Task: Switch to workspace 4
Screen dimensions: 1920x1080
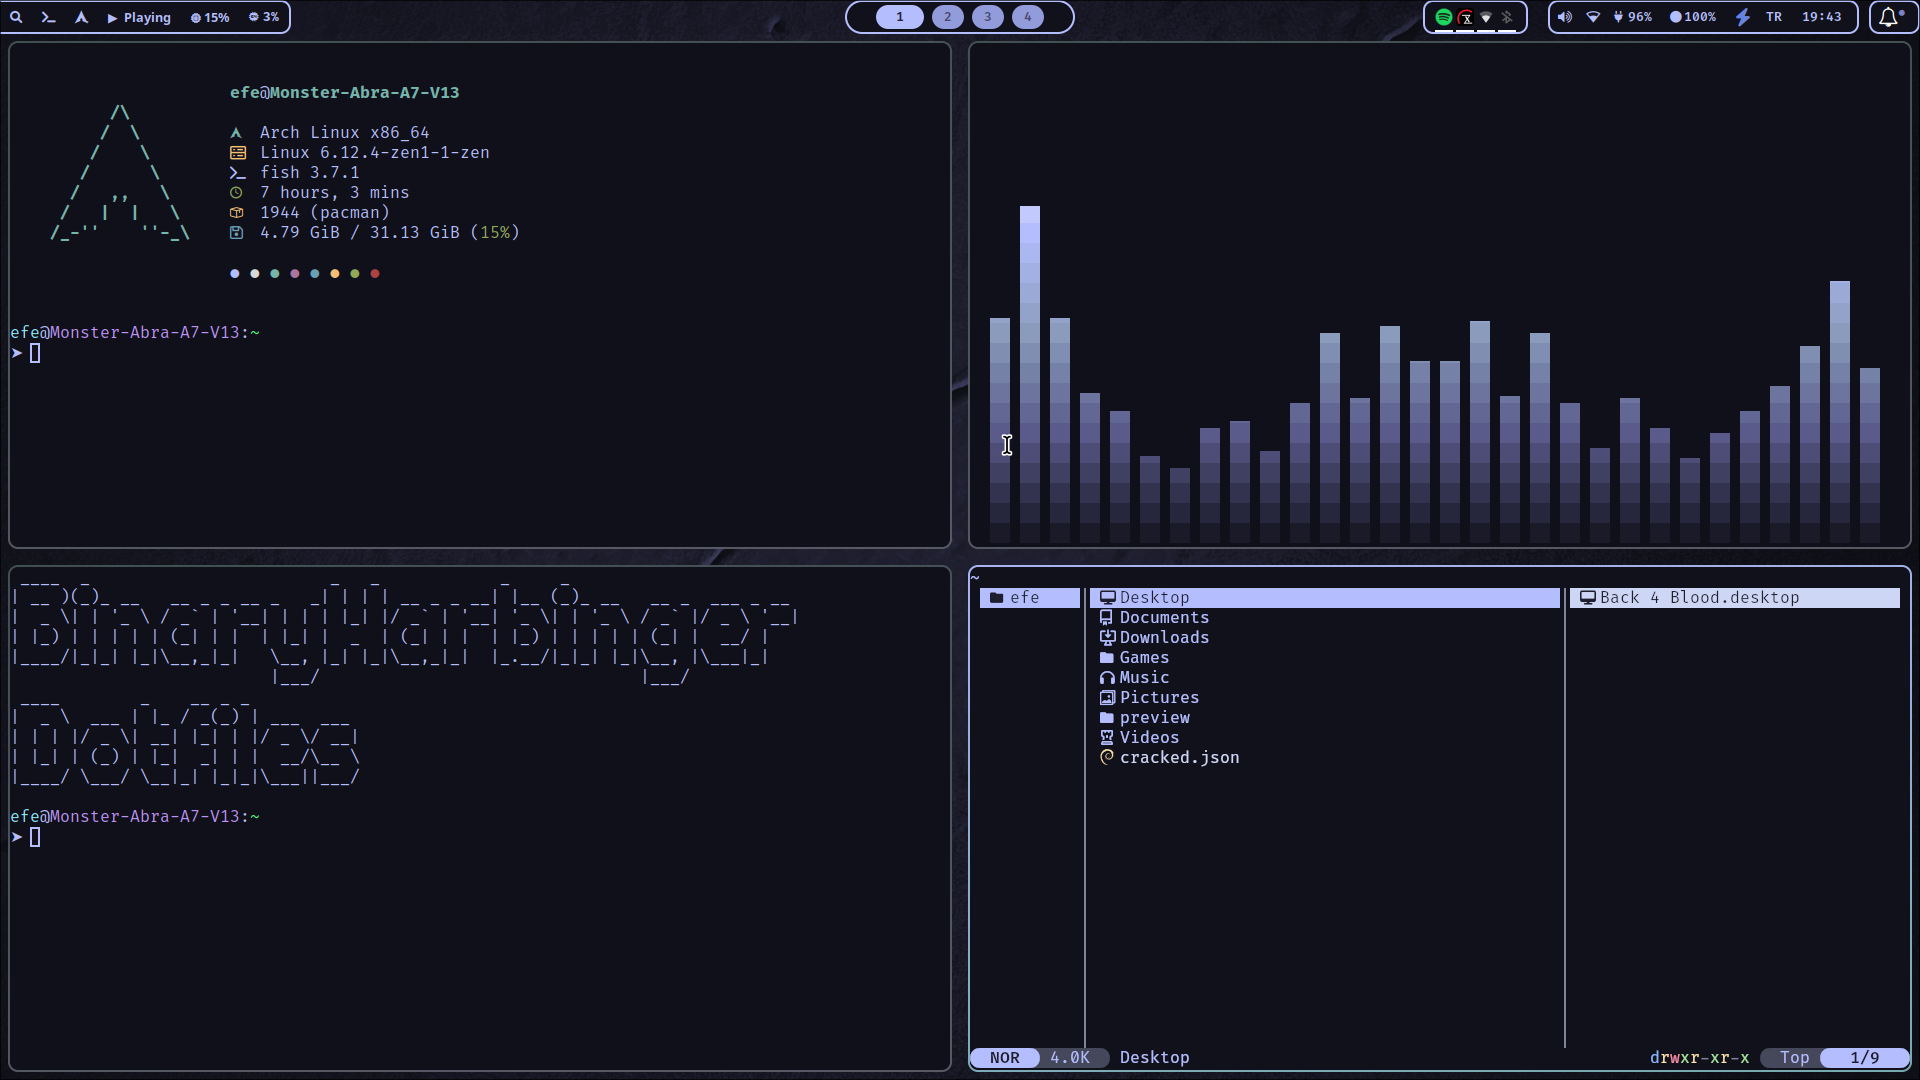Action: (x=1029, y=17)
